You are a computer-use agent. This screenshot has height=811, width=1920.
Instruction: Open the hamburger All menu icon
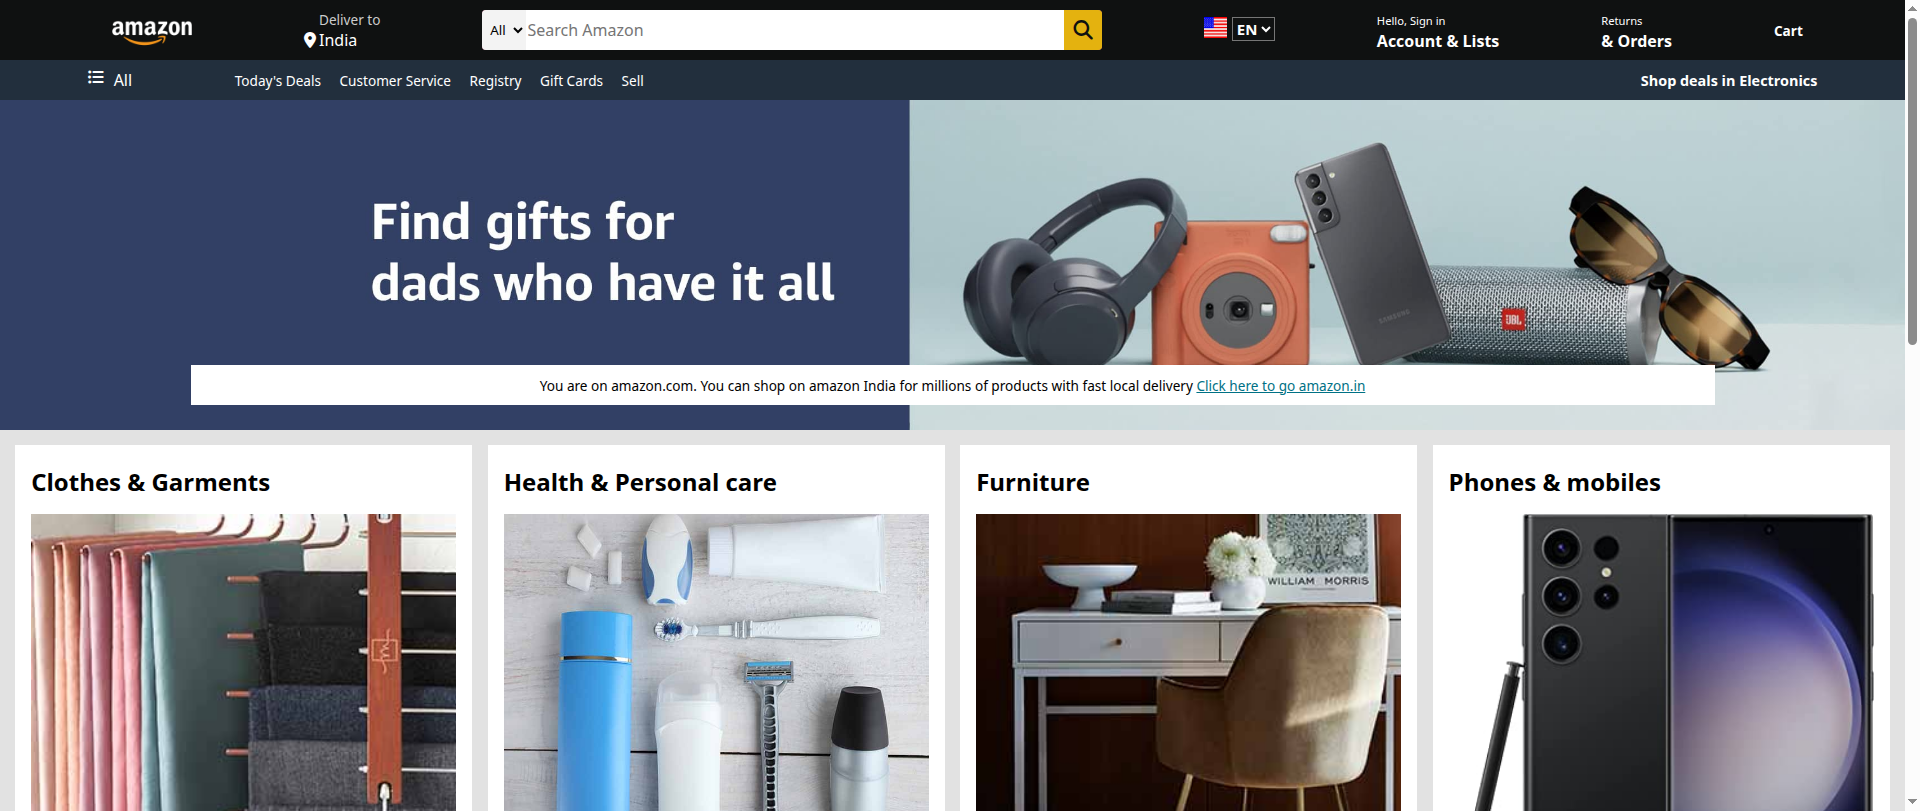pyautogui.click(x=96, y=78)
